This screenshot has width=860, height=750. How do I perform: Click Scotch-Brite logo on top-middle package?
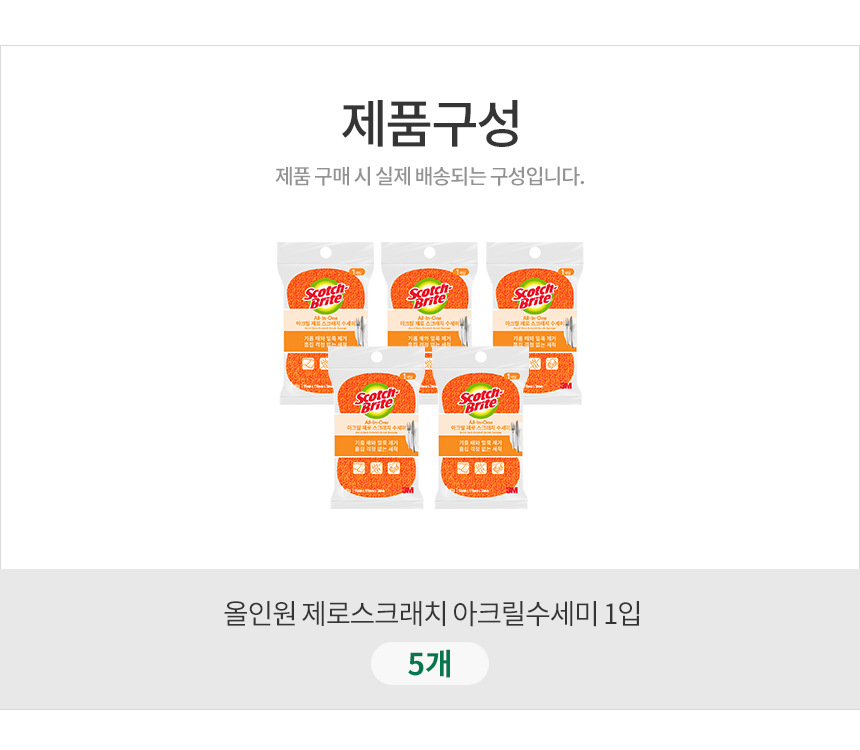coord(429,293)
